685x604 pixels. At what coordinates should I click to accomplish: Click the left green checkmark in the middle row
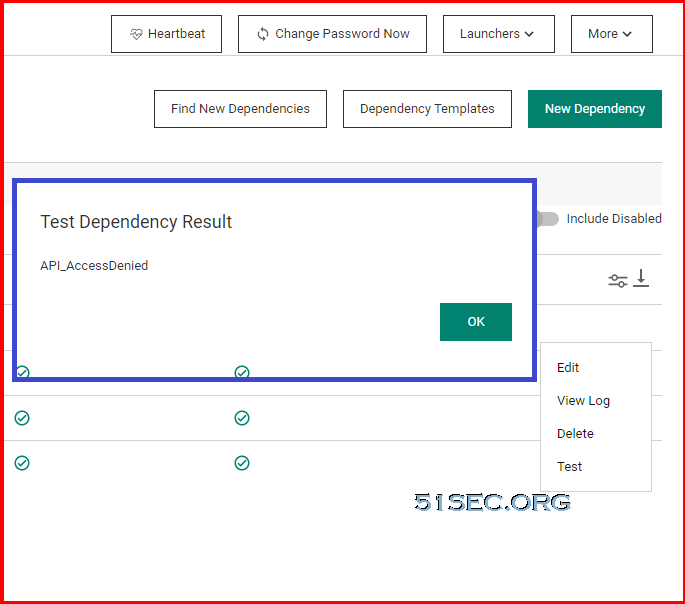pos(22,418)
